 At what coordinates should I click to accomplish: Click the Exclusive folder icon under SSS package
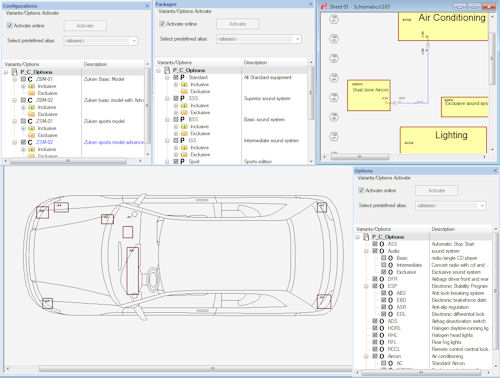(x=184, y=113)
